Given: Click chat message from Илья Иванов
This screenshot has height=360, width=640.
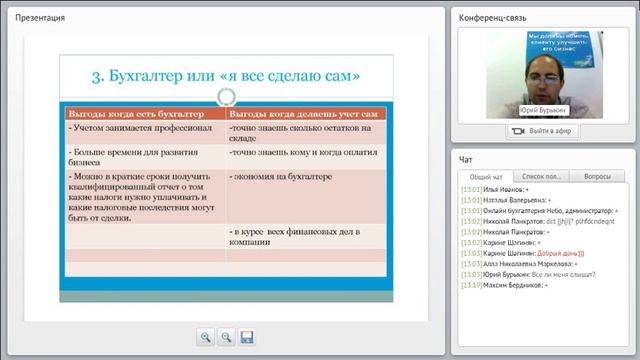Looking at the screenshot, I should pos(495,190).
